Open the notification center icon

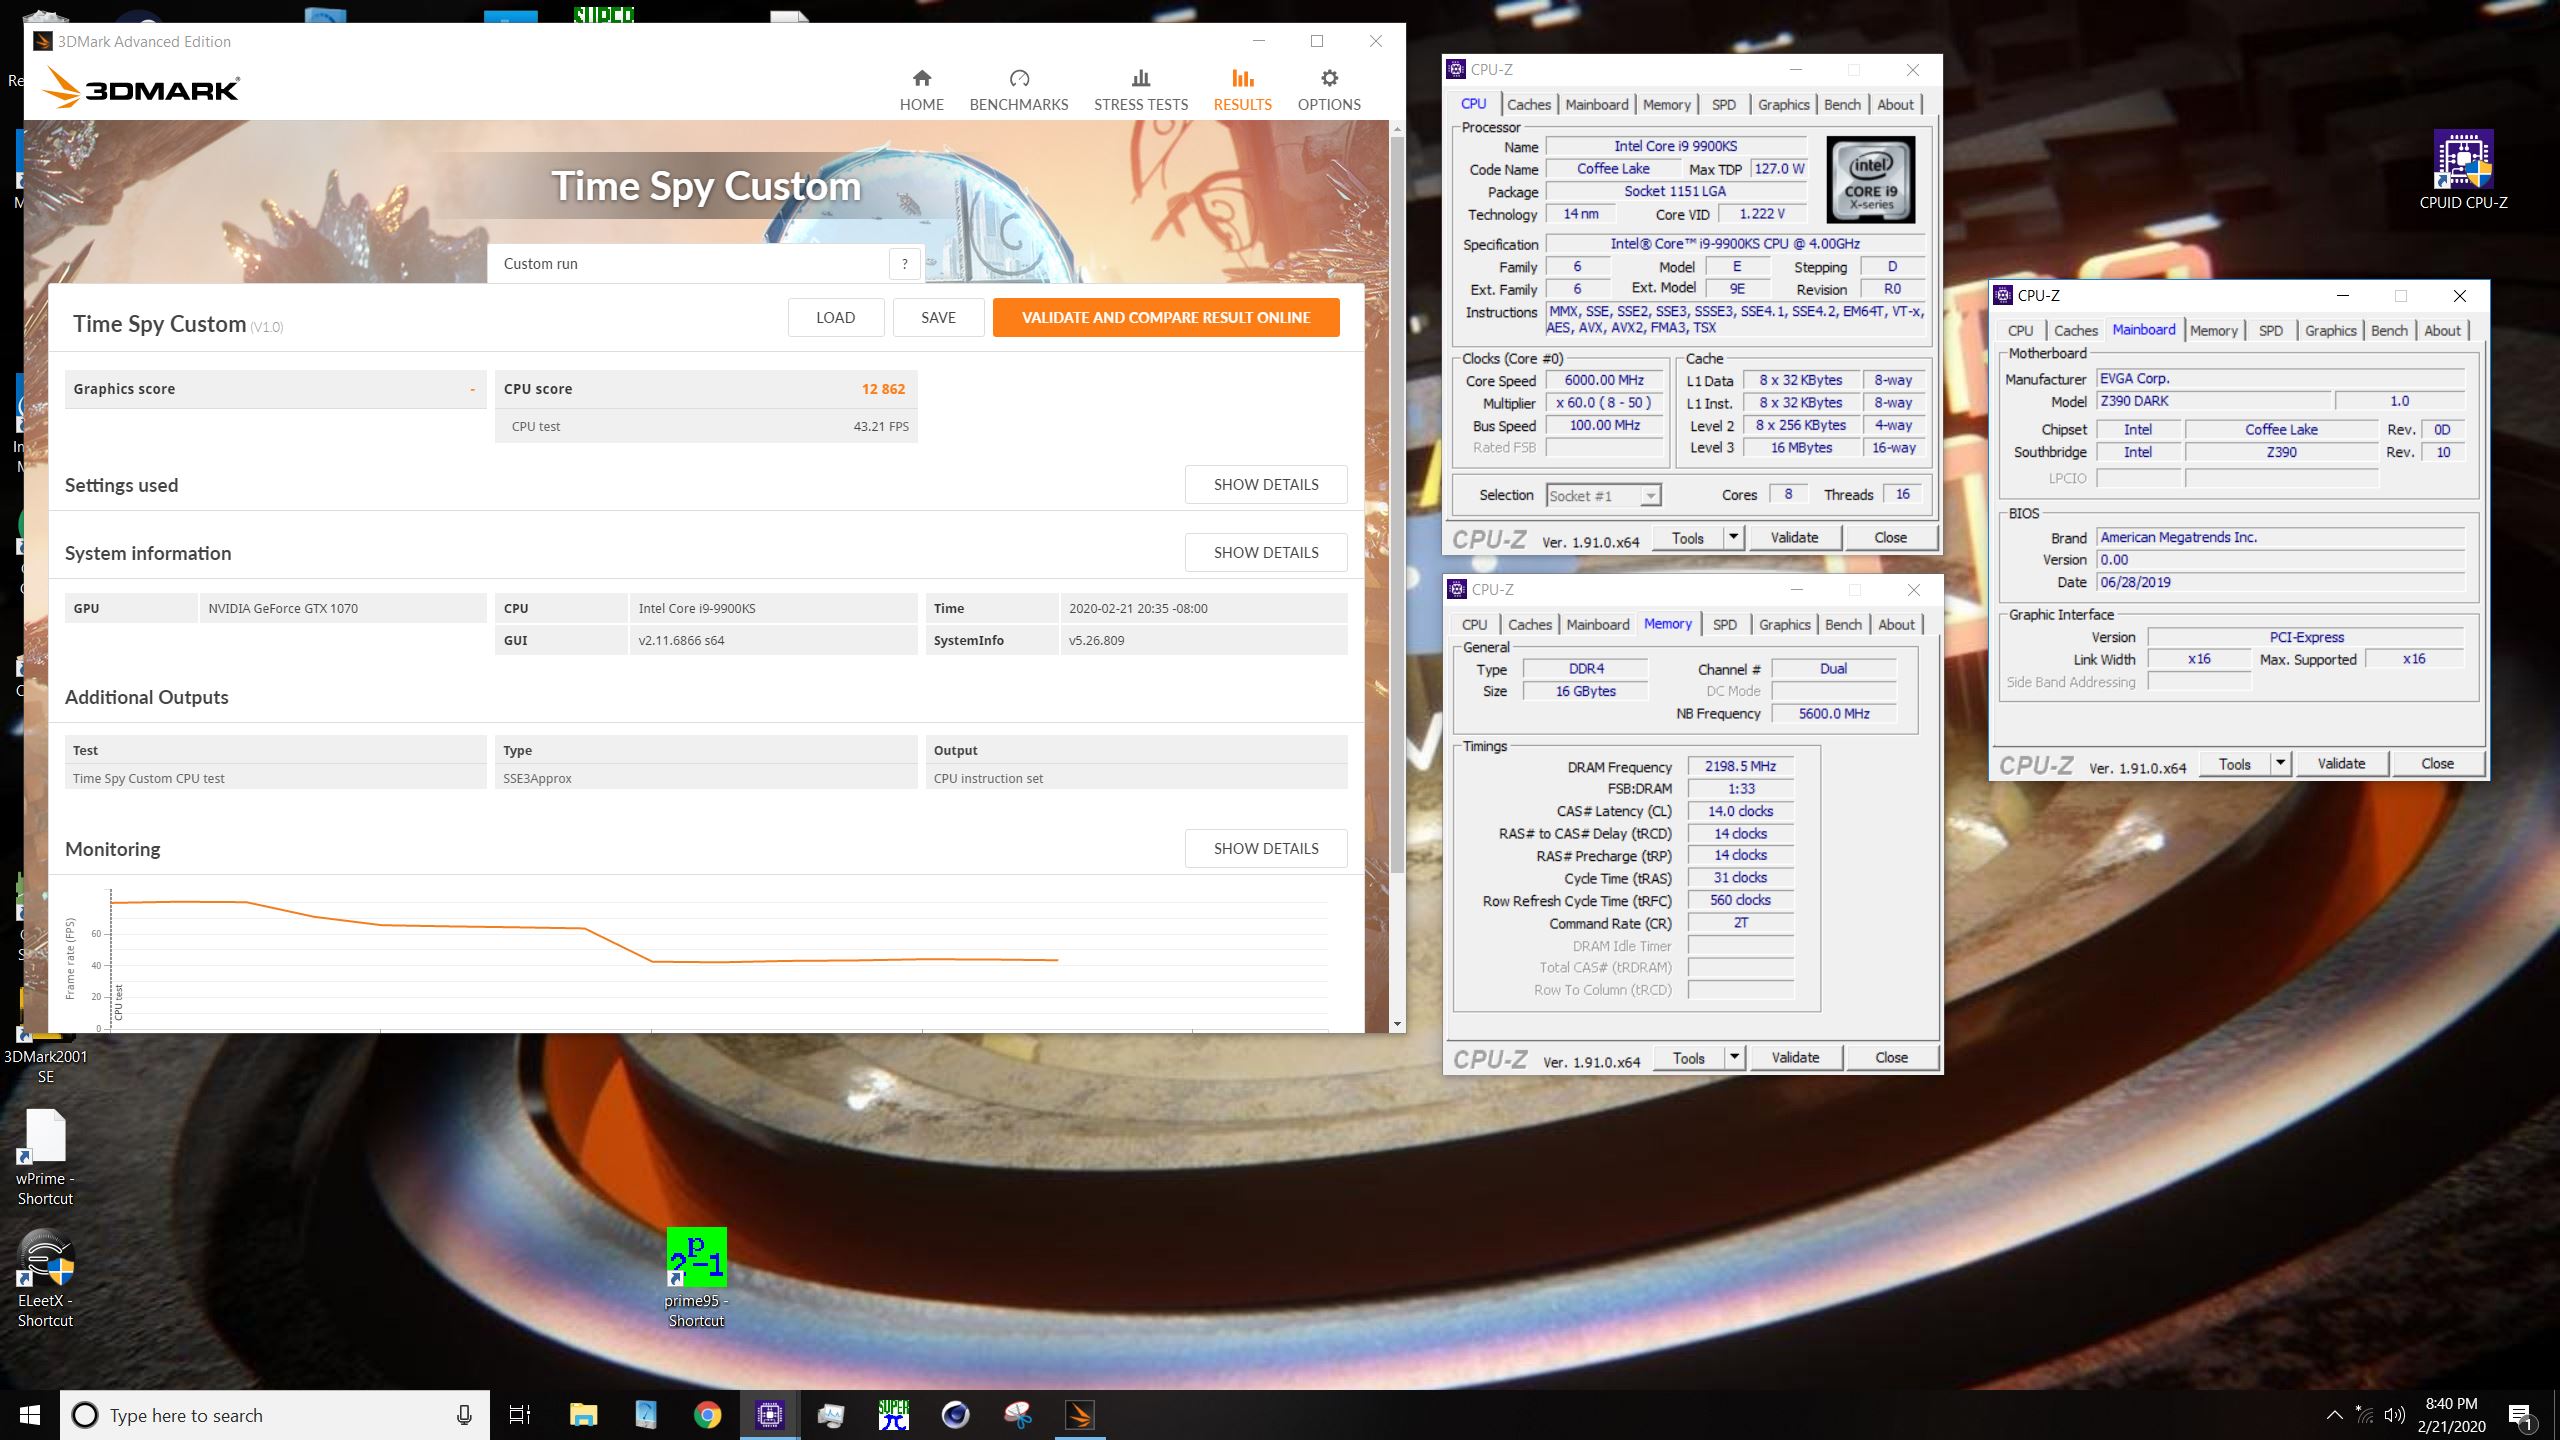tap(2521, 1416)
